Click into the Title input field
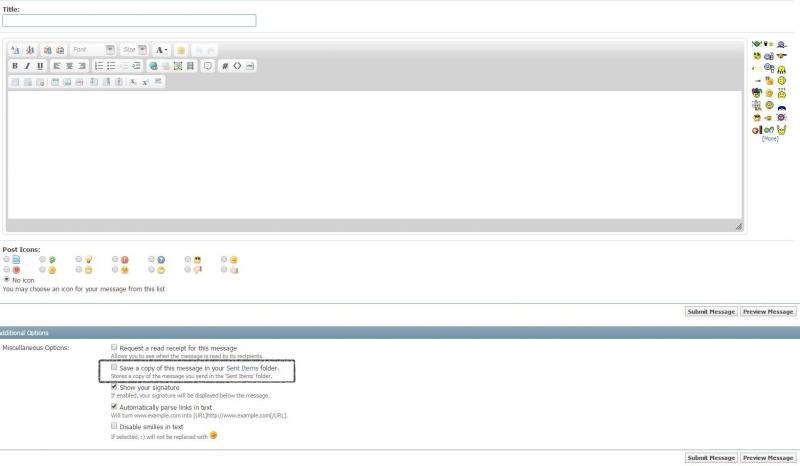 point(129,20)
